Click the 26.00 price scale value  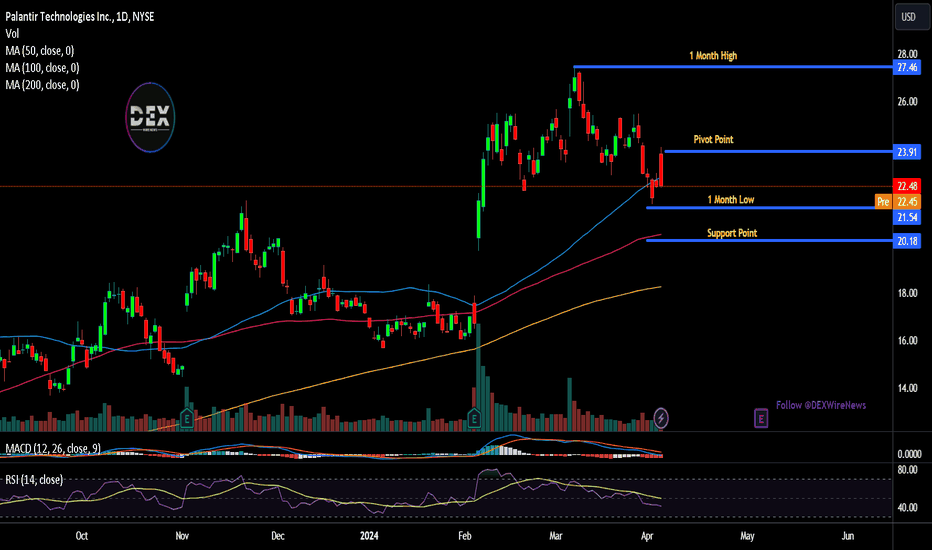pos(907,102)
